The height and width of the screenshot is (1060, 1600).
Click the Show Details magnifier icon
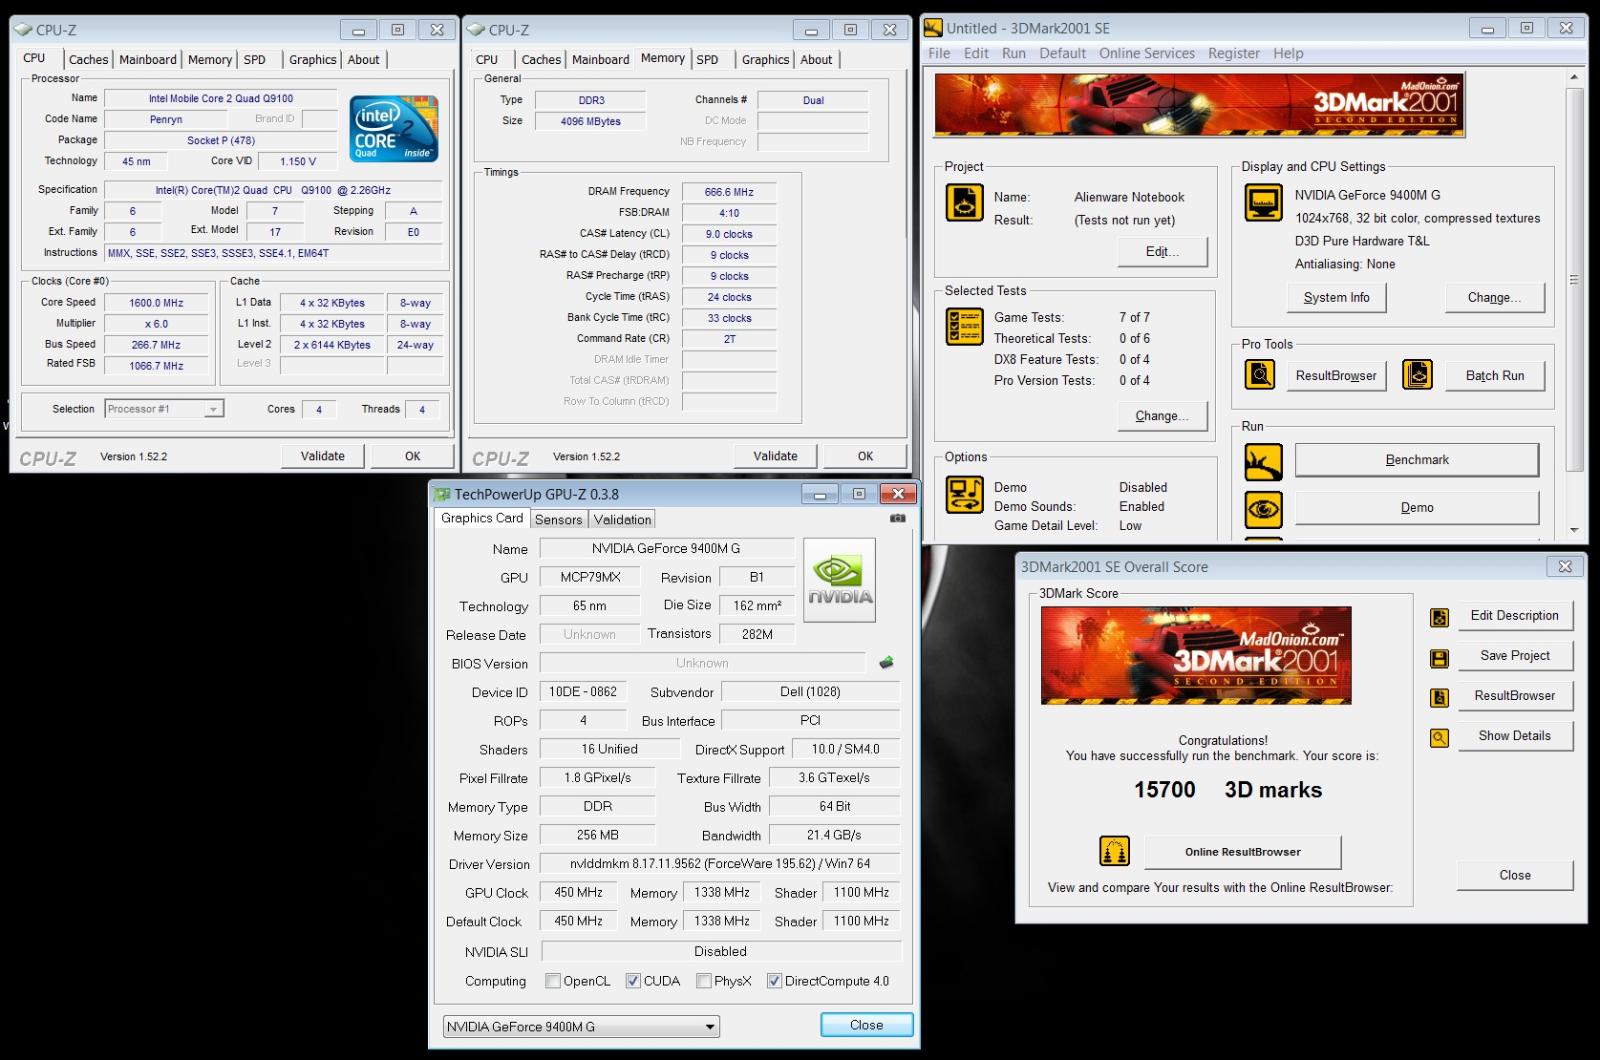tap(1439, 738)
